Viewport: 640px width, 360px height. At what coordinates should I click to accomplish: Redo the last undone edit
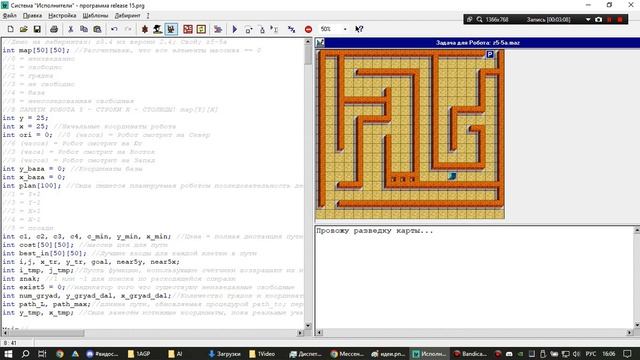click(128, 29)
